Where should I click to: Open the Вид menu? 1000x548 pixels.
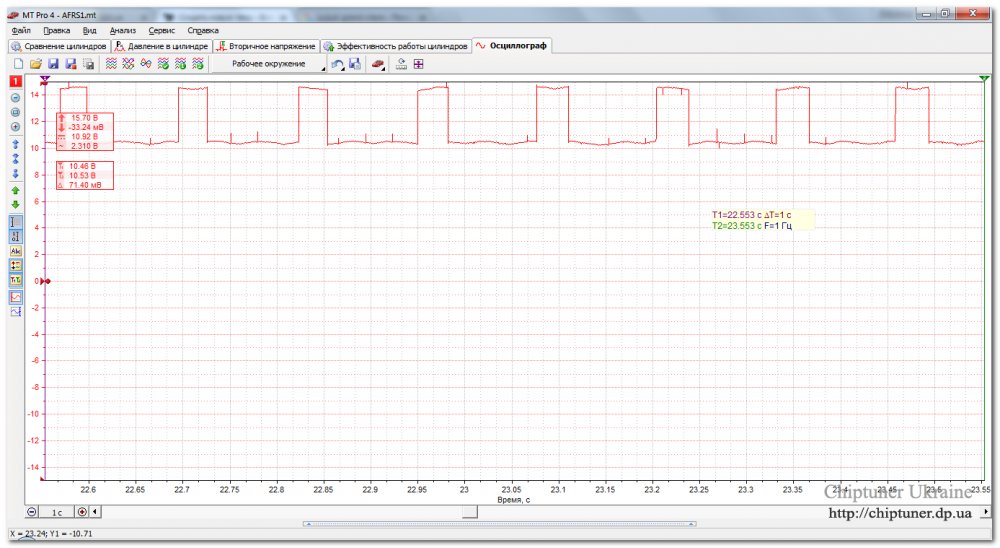89,30
